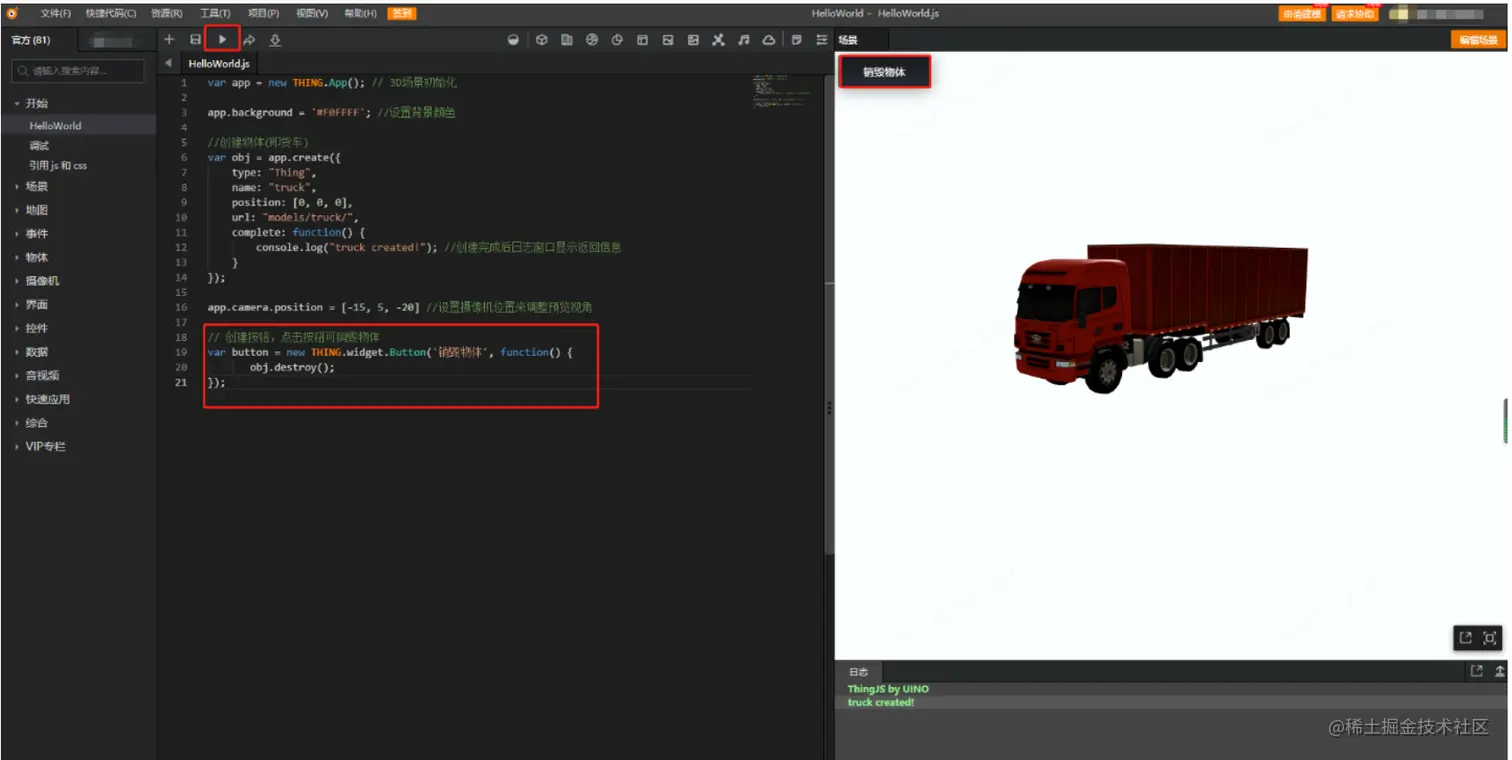Viewport: 1512px width, 760px height.
Task: Open the 项目(P) menu
Action: click(x=263, y=14)
